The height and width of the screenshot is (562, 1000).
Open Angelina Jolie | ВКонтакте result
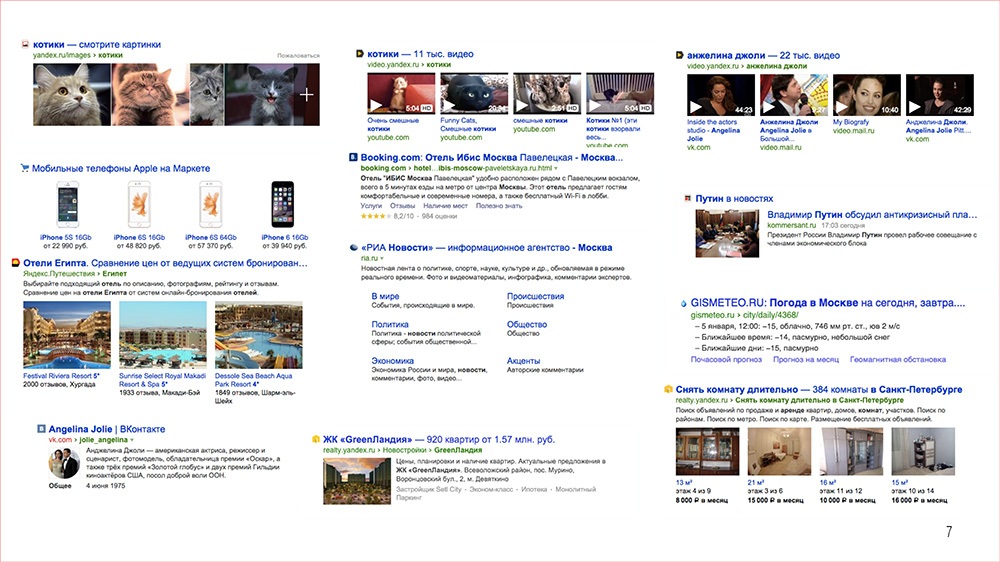click(107, 429)
